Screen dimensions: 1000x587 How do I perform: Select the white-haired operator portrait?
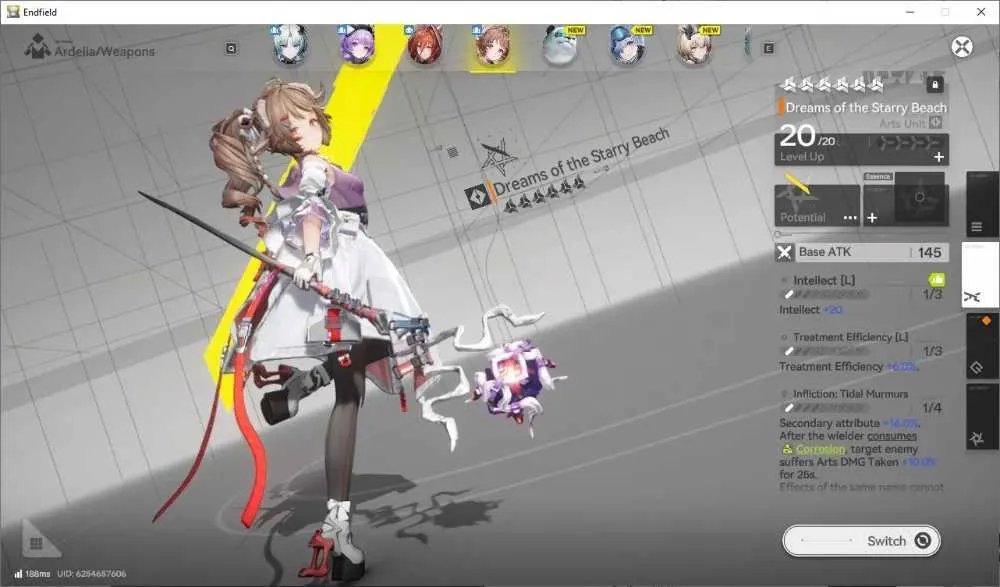(x=290, y=45)
